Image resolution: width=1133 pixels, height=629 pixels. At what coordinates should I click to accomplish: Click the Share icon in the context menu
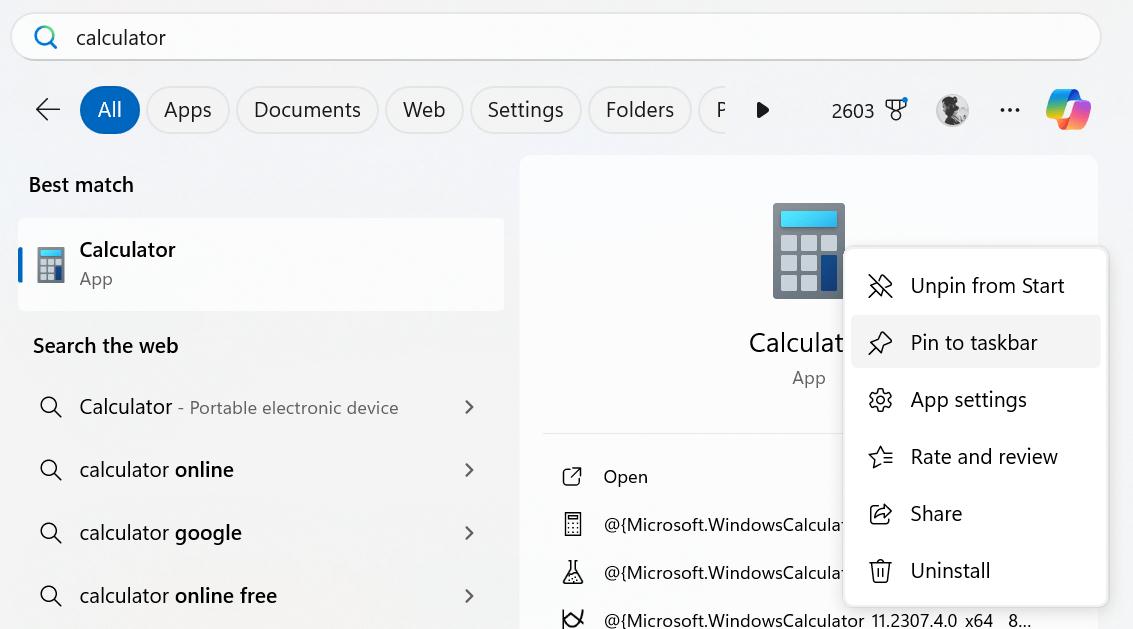[x=880, y=513]
